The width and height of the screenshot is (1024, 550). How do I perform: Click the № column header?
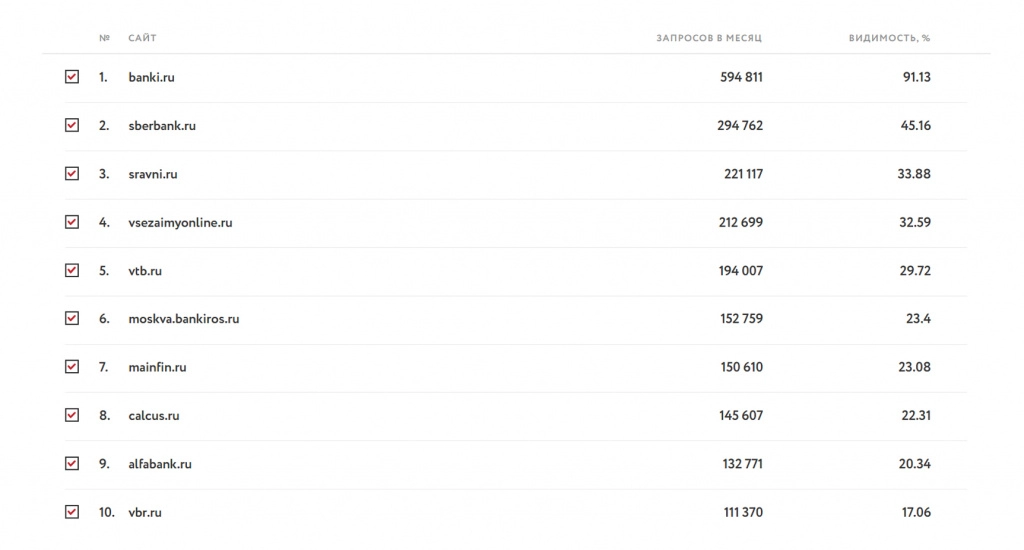click(x=104, y=38)
